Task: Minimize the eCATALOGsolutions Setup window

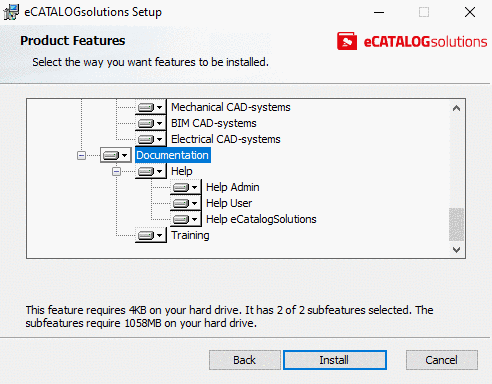Action: [379, 12]
